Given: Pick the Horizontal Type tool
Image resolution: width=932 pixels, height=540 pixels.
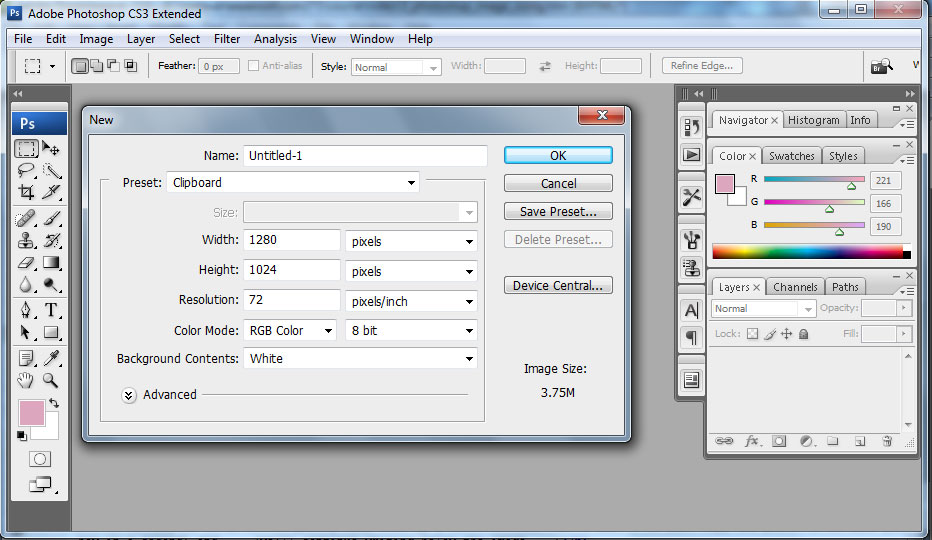Looking at the screenshot, I should (51, 310).
